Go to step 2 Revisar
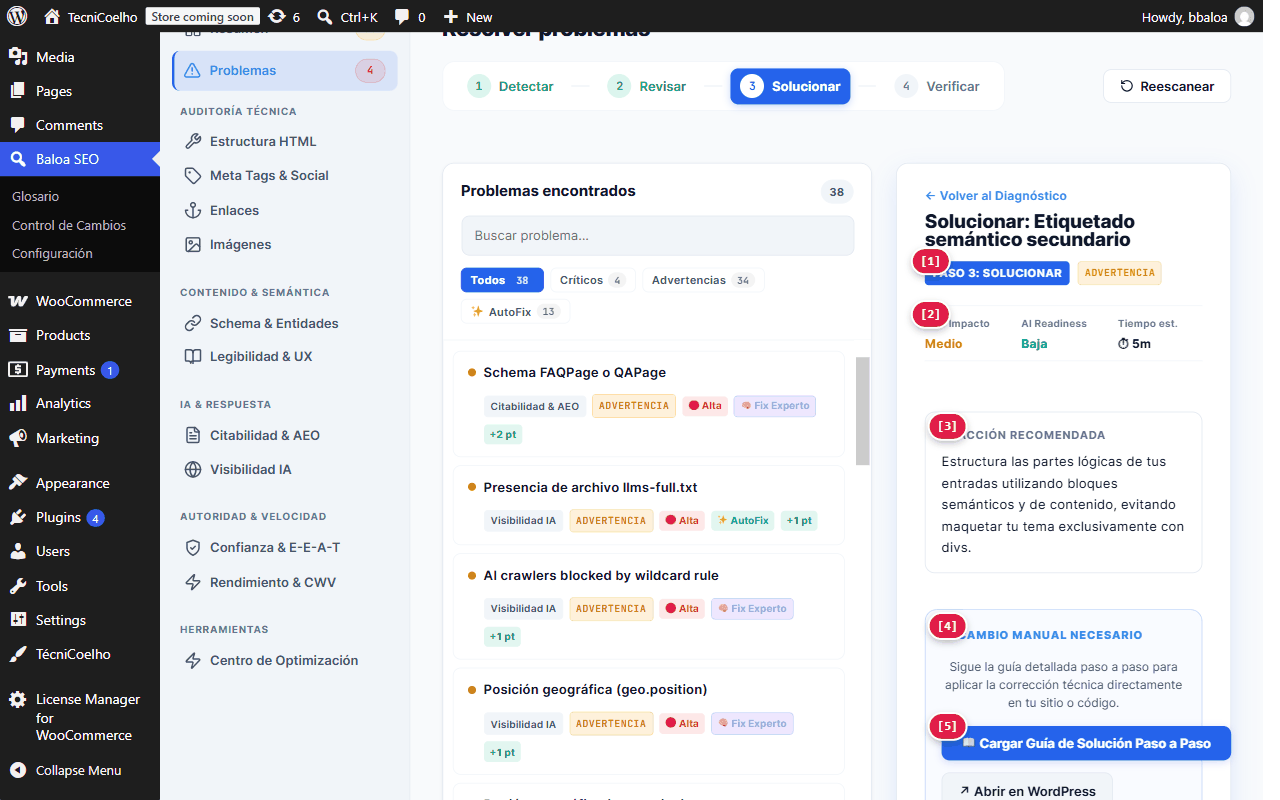Image resolution: width=1280 pixels, height=800 pixels. 647,86
